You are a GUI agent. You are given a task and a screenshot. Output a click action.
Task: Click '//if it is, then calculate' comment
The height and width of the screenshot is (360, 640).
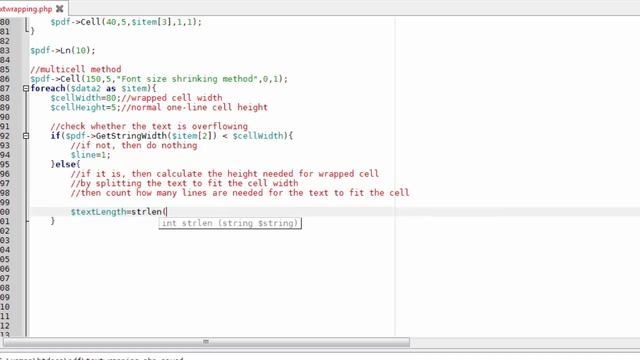click(x=225, y=174)
